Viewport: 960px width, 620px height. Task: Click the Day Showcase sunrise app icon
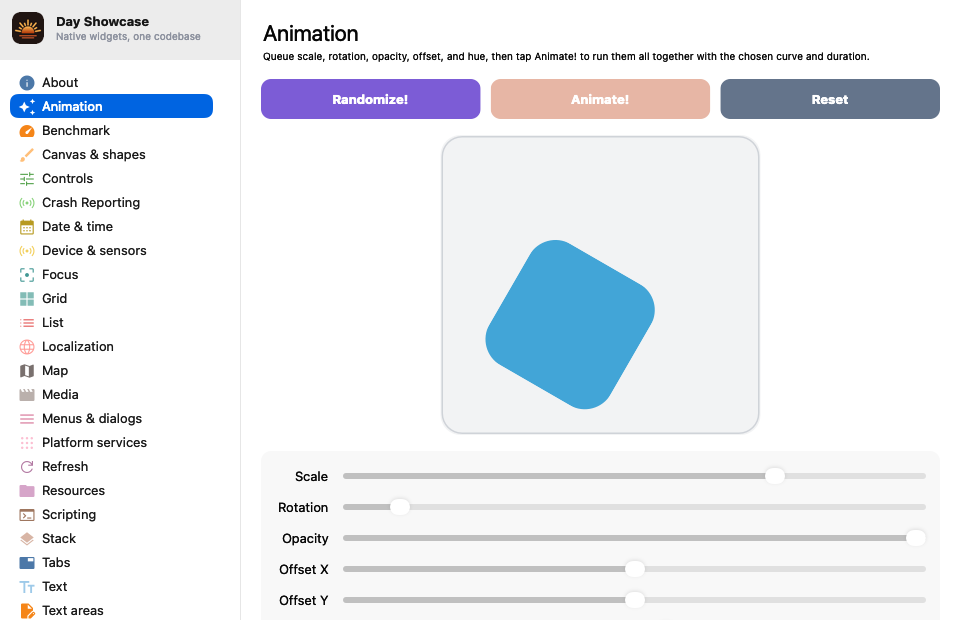click(x=28, y=28)
